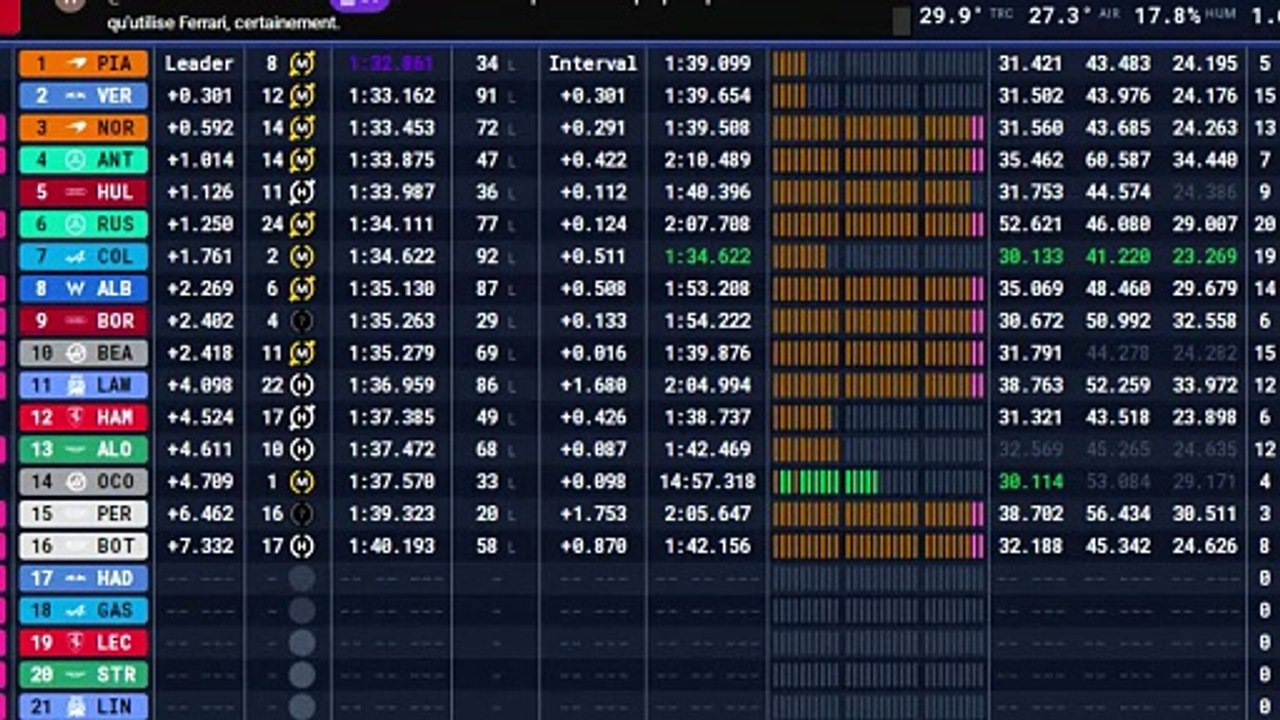1280x720 pixels.
Task: Click the green last lap 1:34.622
Action: point(707,257)
